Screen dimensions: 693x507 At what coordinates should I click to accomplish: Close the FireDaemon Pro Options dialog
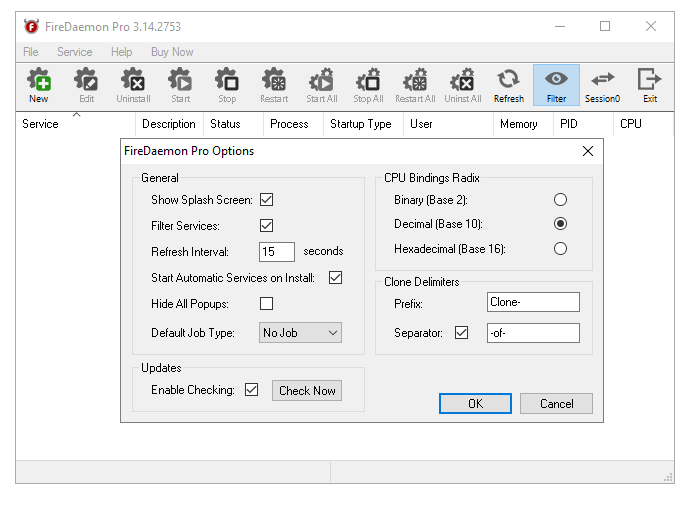point(588,151)
